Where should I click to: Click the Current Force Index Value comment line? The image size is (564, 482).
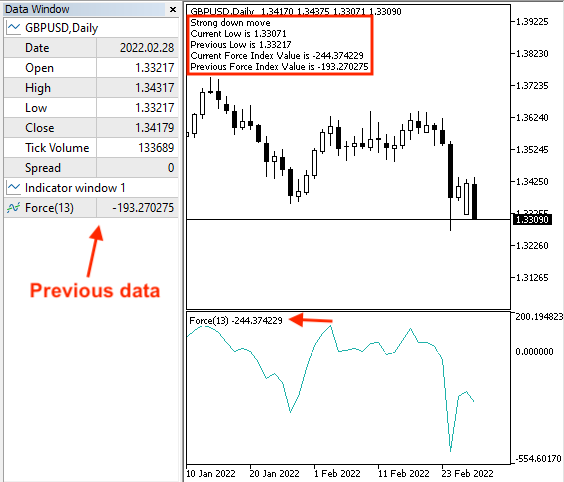(x=277, y=55)
